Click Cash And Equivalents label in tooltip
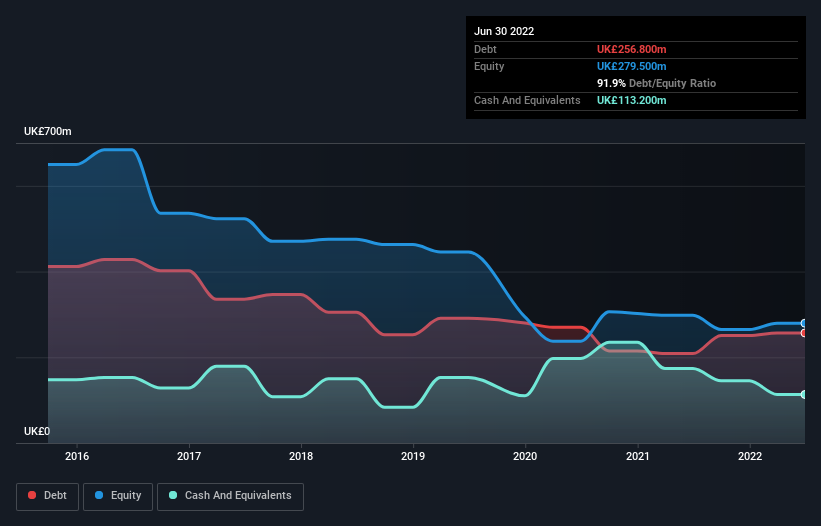The height and width of the screenshot is (526, 821). pos(527,100)
